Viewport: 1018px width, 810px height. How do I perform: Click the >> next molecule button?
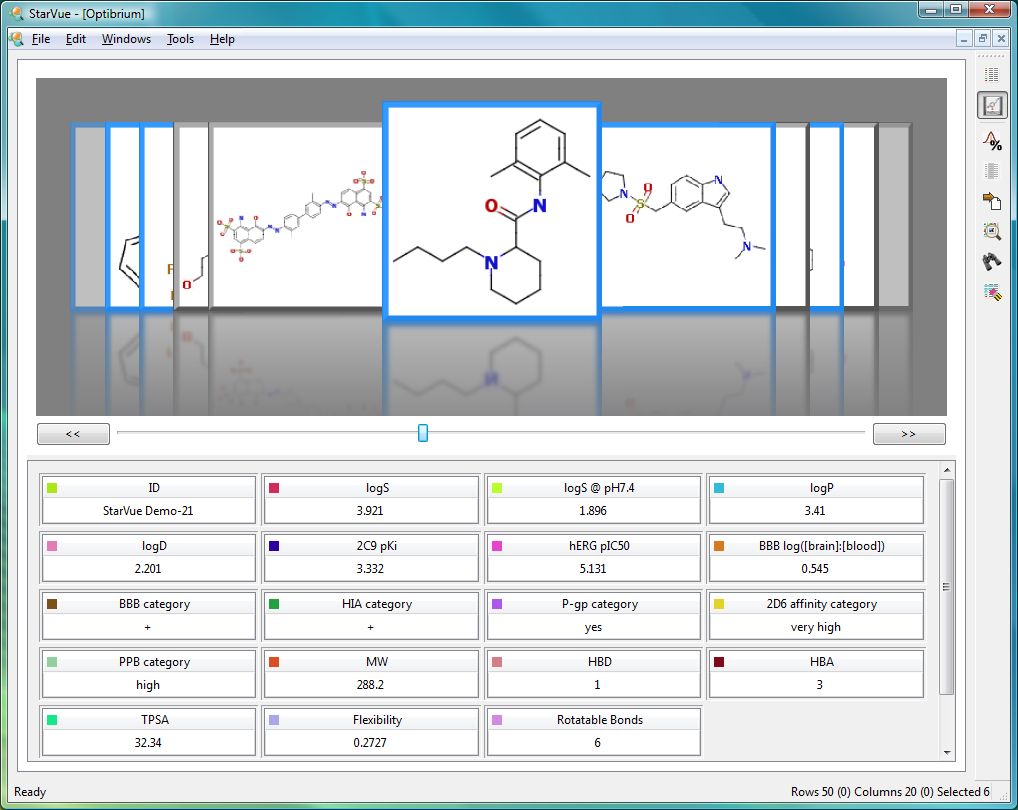point(908,434)
